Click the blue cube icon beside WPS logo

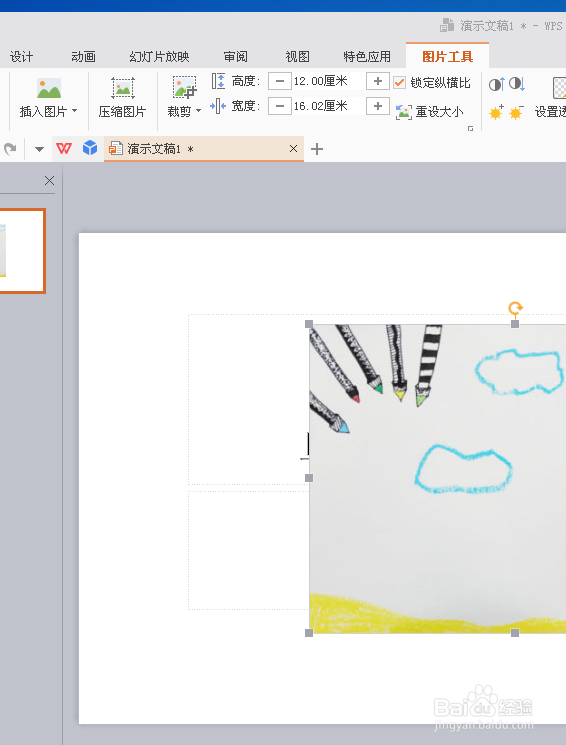(x=90, y=148)
